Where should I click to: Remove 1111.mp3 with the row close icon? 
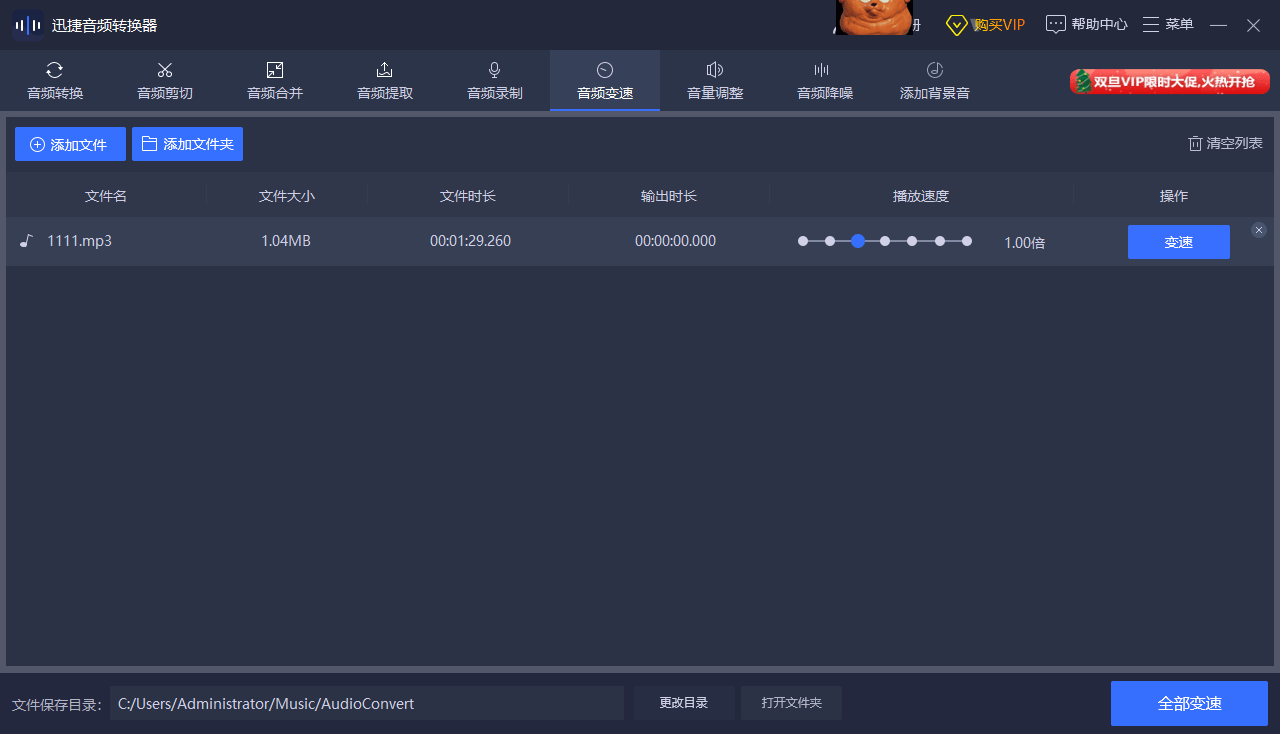pyautogui.click(x=1259, y=230)
